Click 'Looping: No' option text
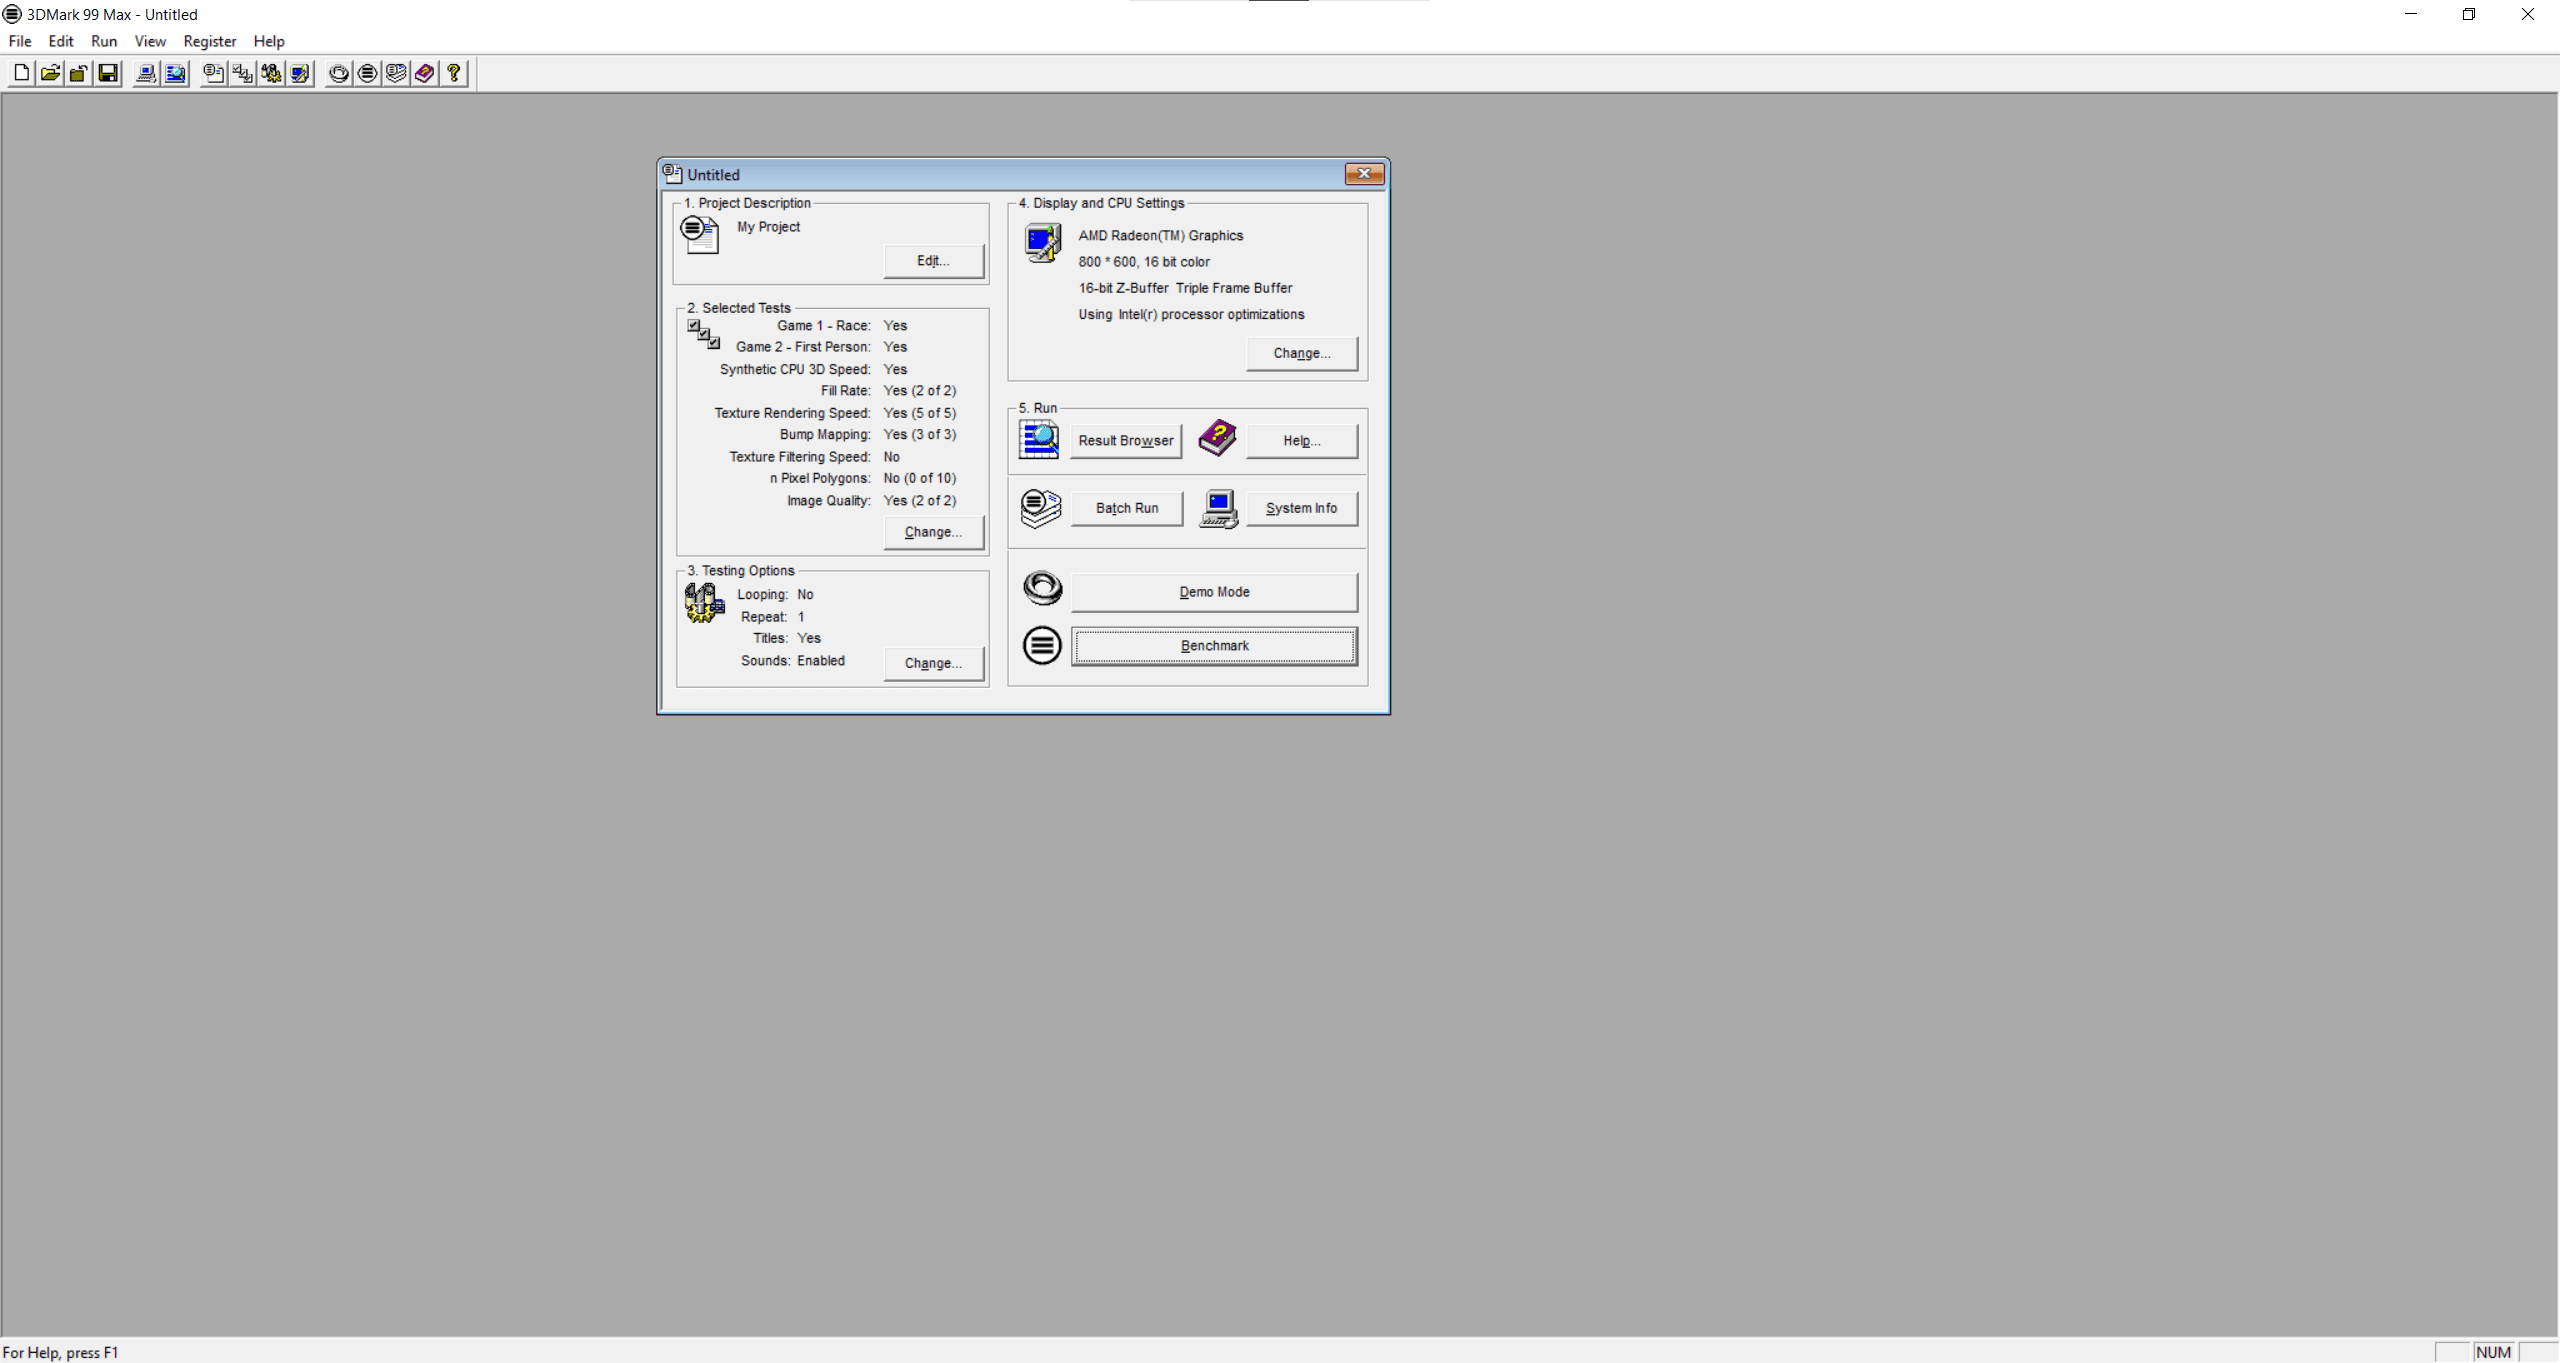This screenshot has height=1363, width=2560. [x=775, y=595]
